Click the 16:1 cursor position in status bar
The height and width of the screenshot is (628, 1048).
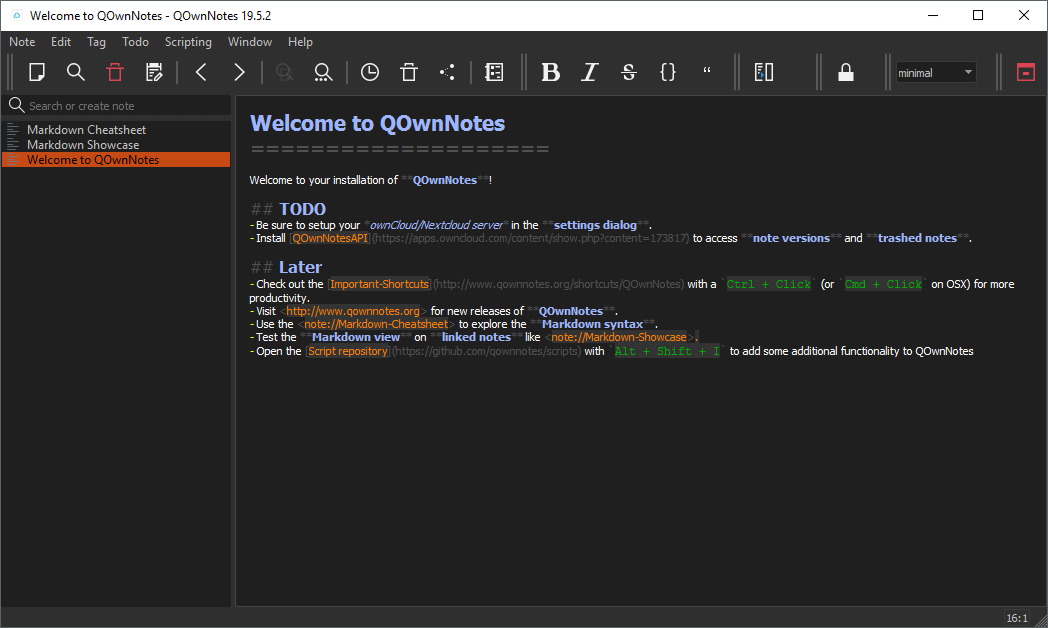pos(1017,618)
